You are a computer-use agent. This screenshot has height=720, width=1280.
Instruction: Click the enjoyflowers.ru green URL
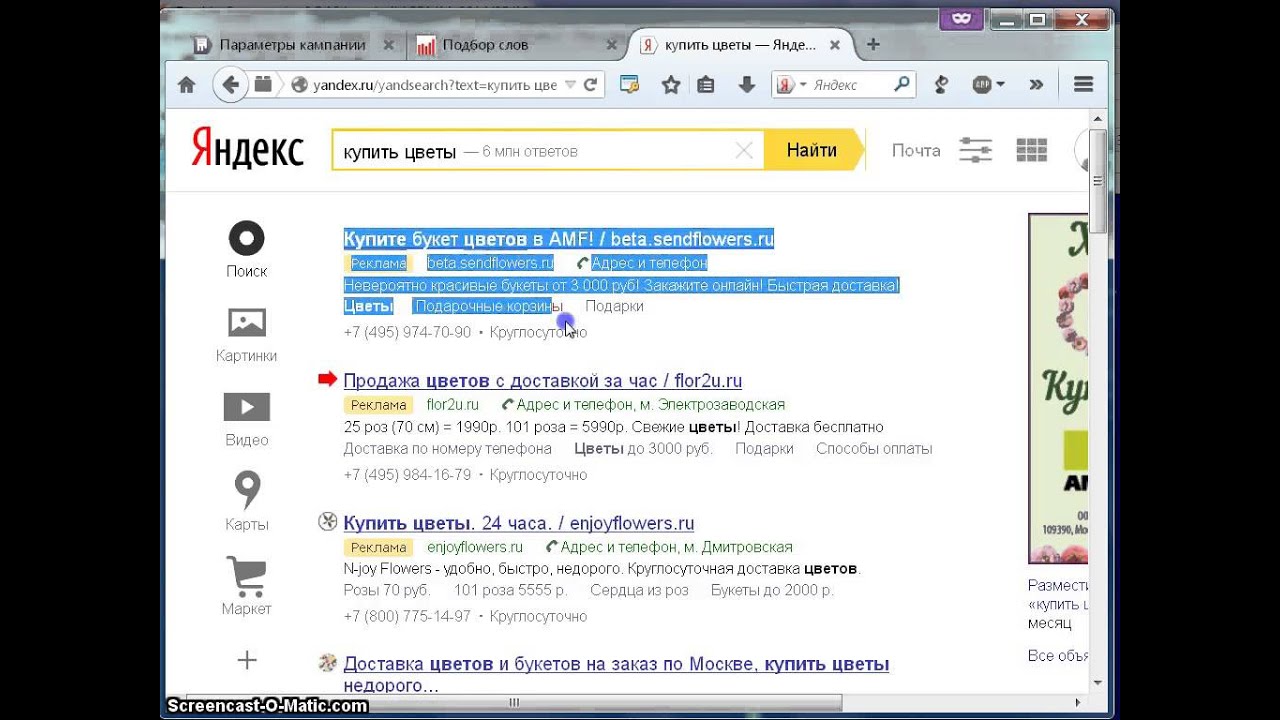pyautogui.click(x=475, y=547)
